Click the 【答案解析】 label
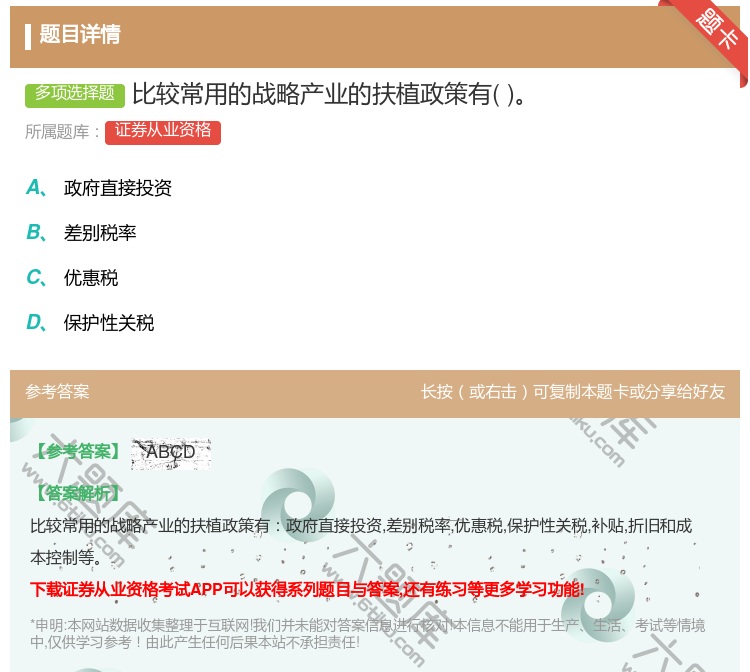 tap(78, 493)
